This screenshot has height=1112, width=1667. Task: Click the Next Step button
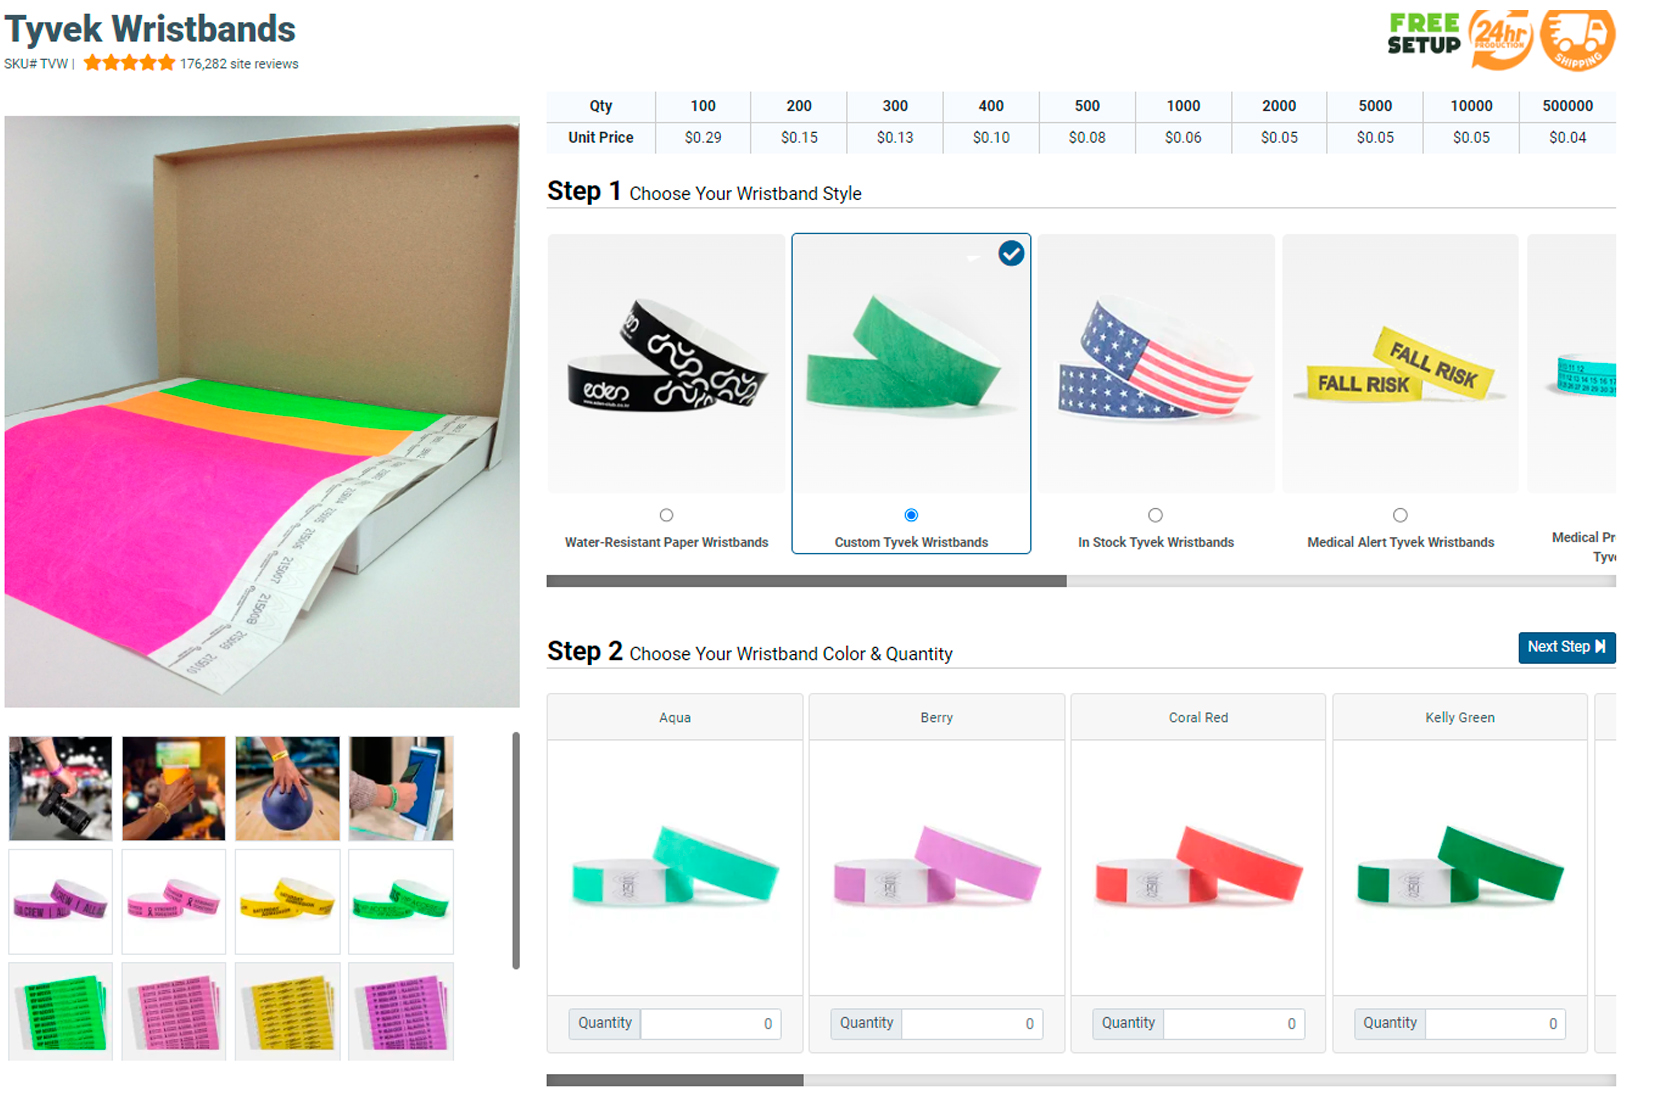[1566, 647]
